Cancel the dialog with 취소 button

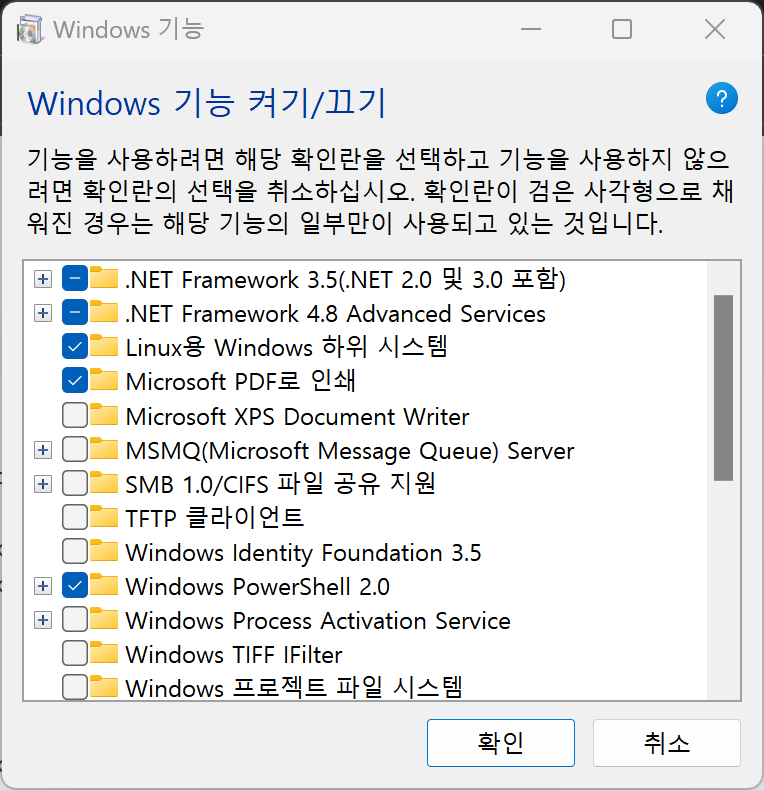pyautogui.click(x=666, y=743)
